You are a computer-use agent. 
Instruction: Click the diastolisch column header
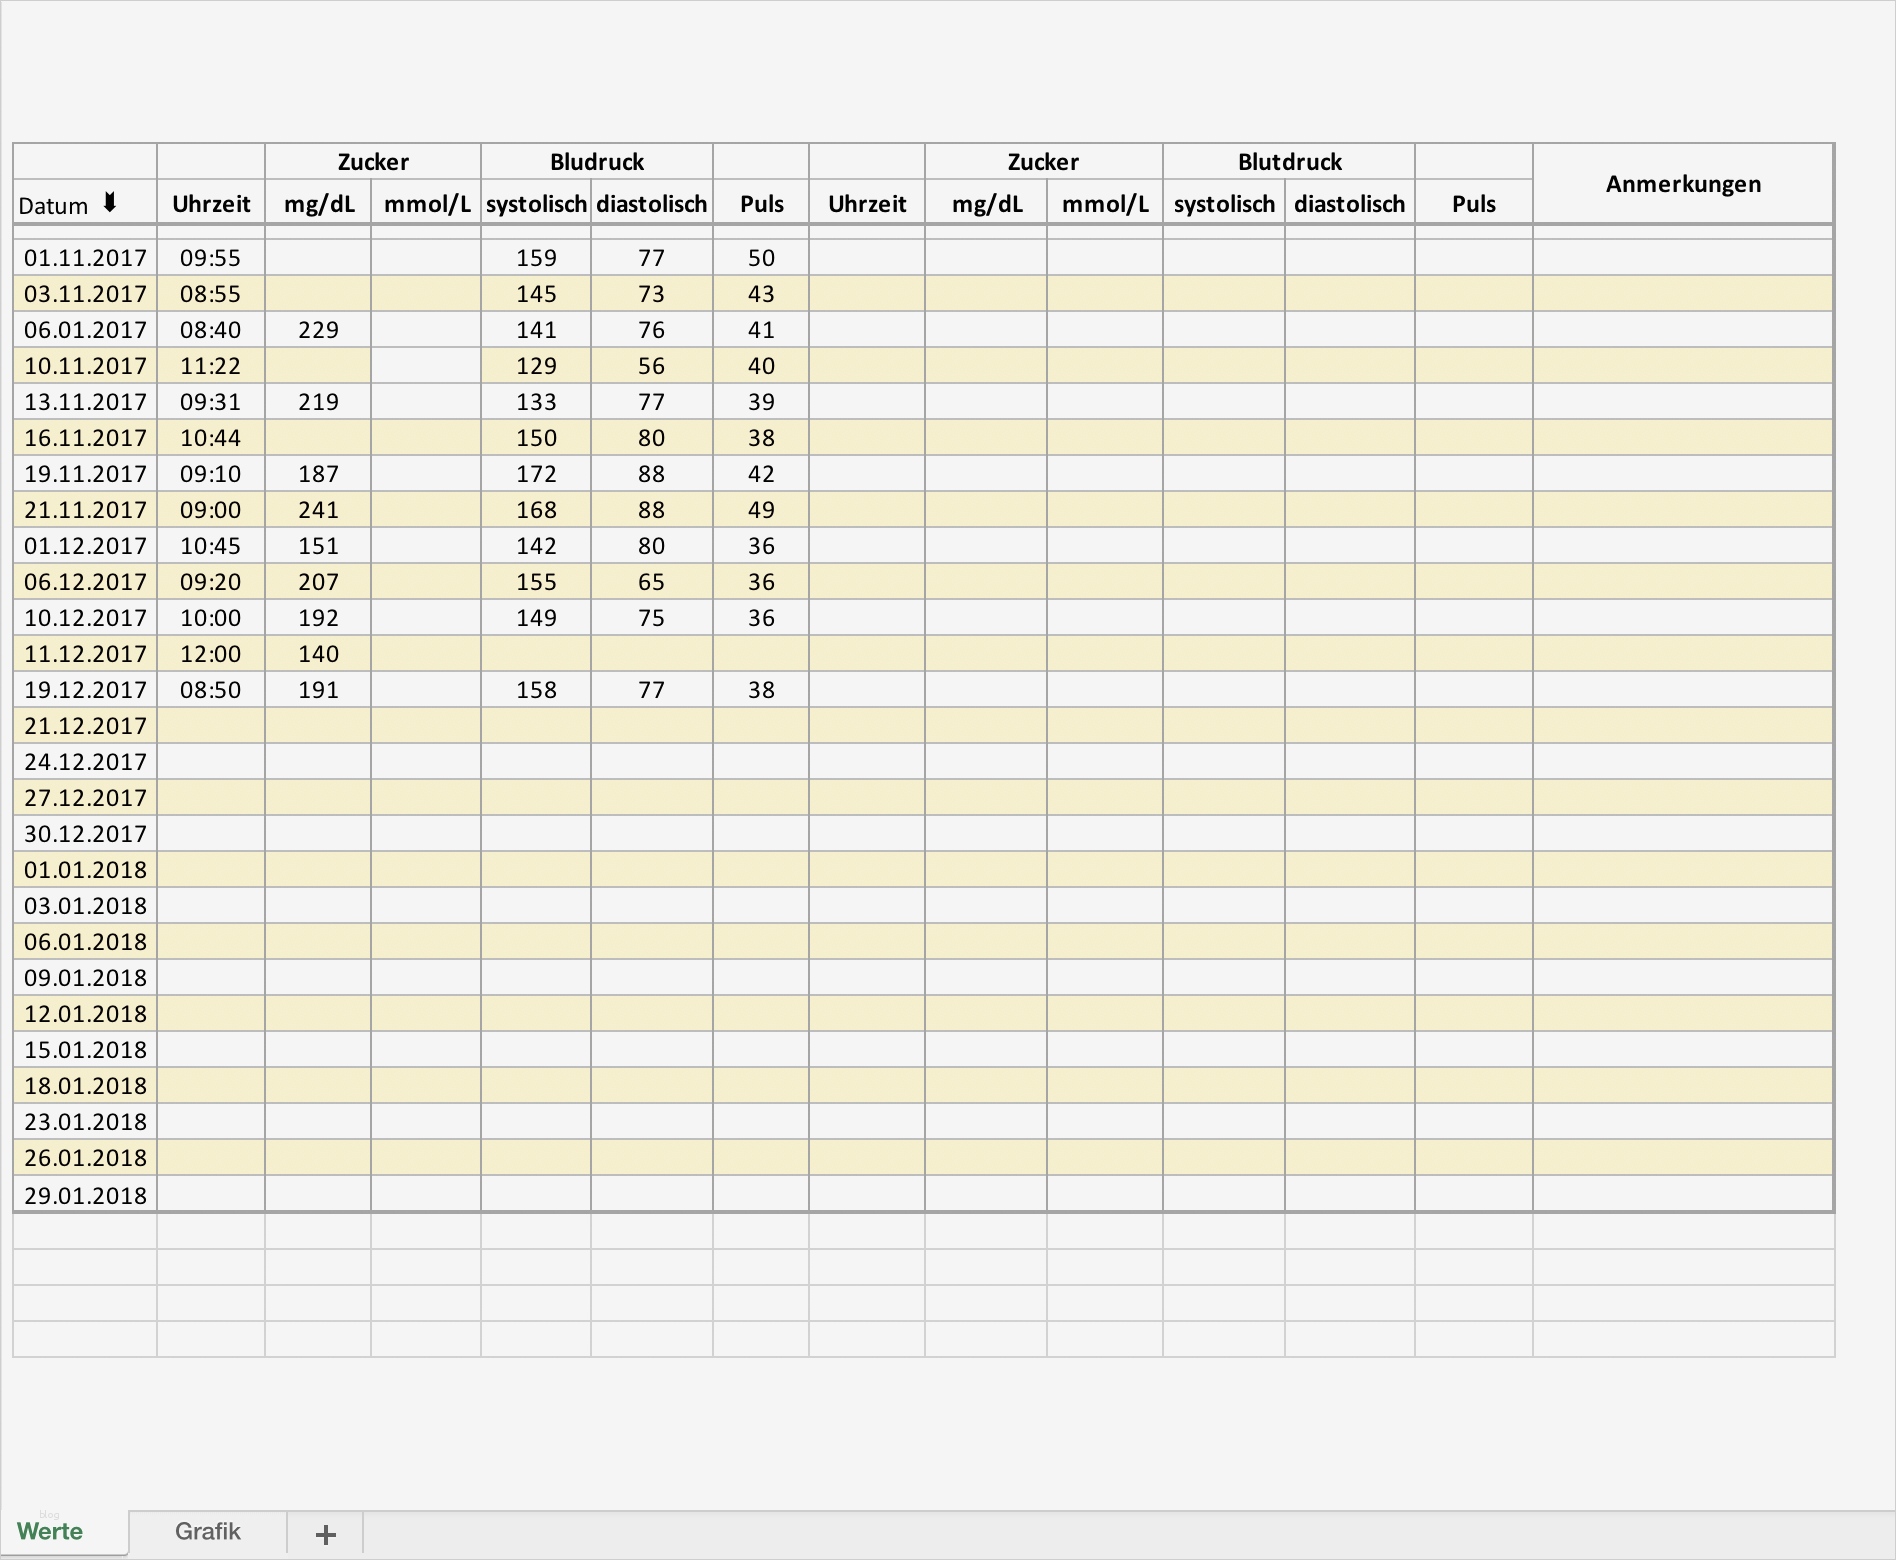click(652, 203)
